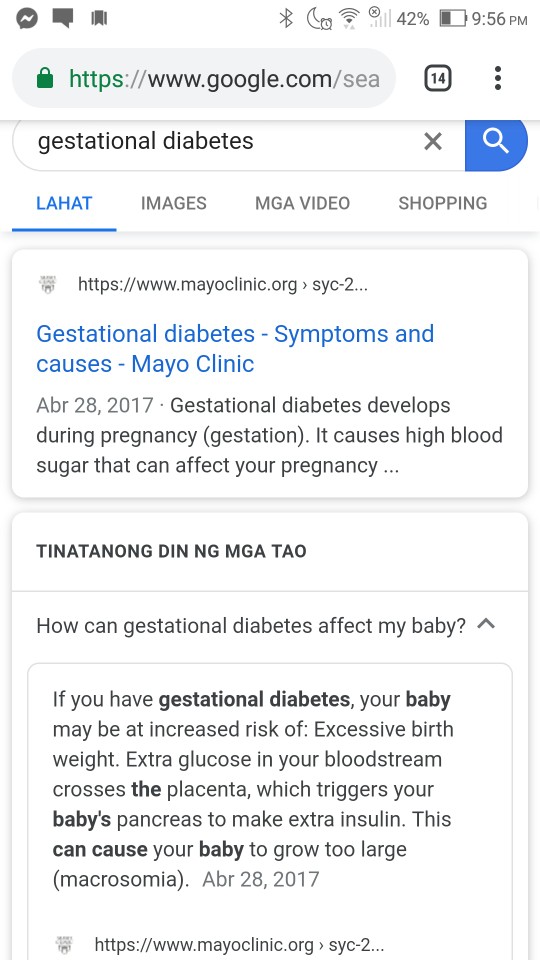The image size is (540, 960).
Task: Tap the Messenger notification icon in status bar
Action: click(x=27, y=19)
